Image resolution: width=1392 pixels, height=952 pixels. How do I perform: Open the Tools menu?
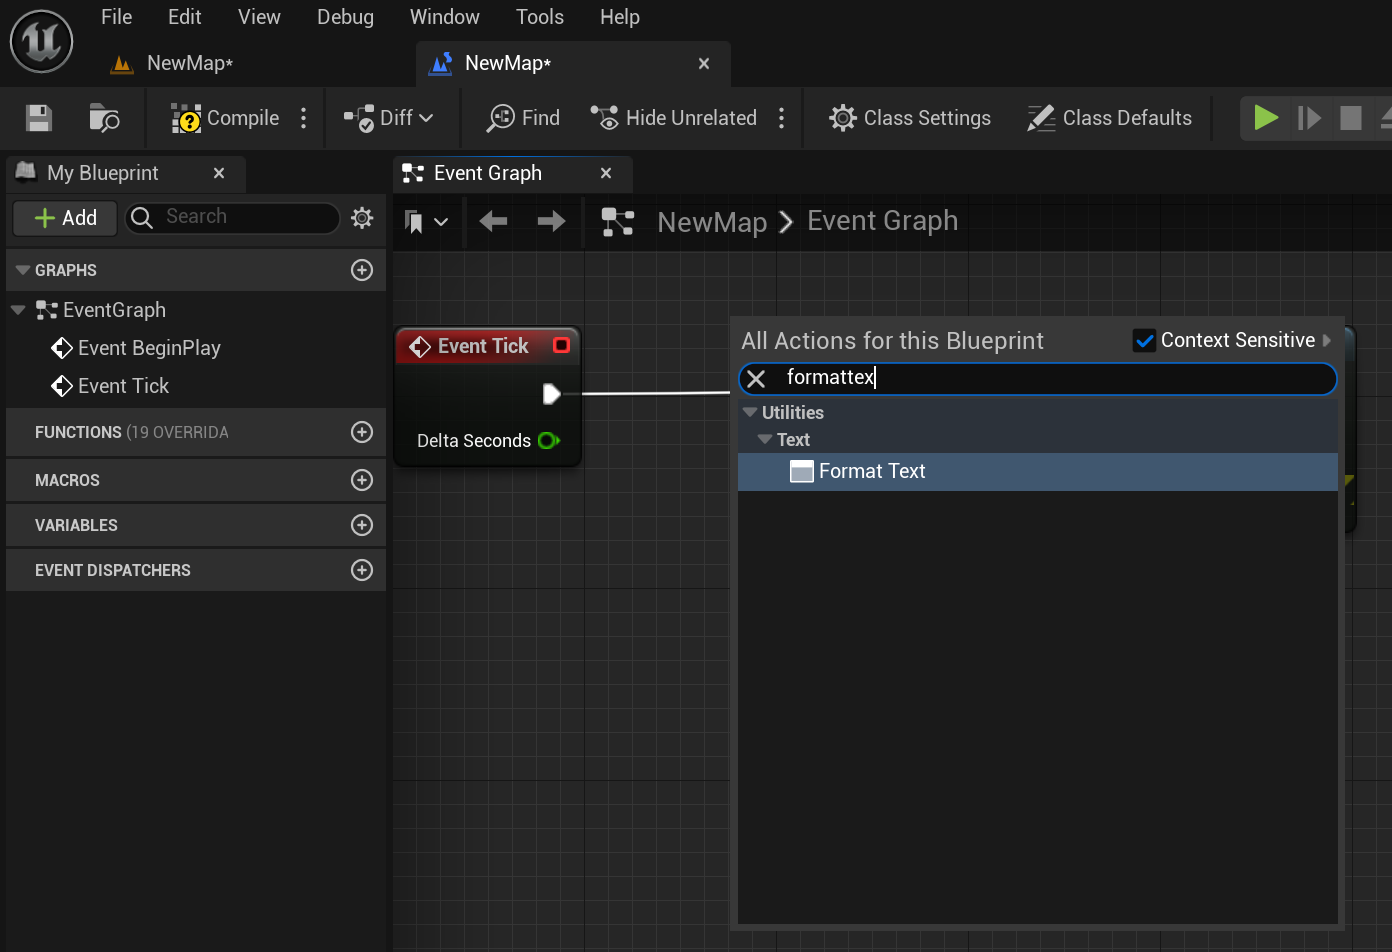[540, 17]
